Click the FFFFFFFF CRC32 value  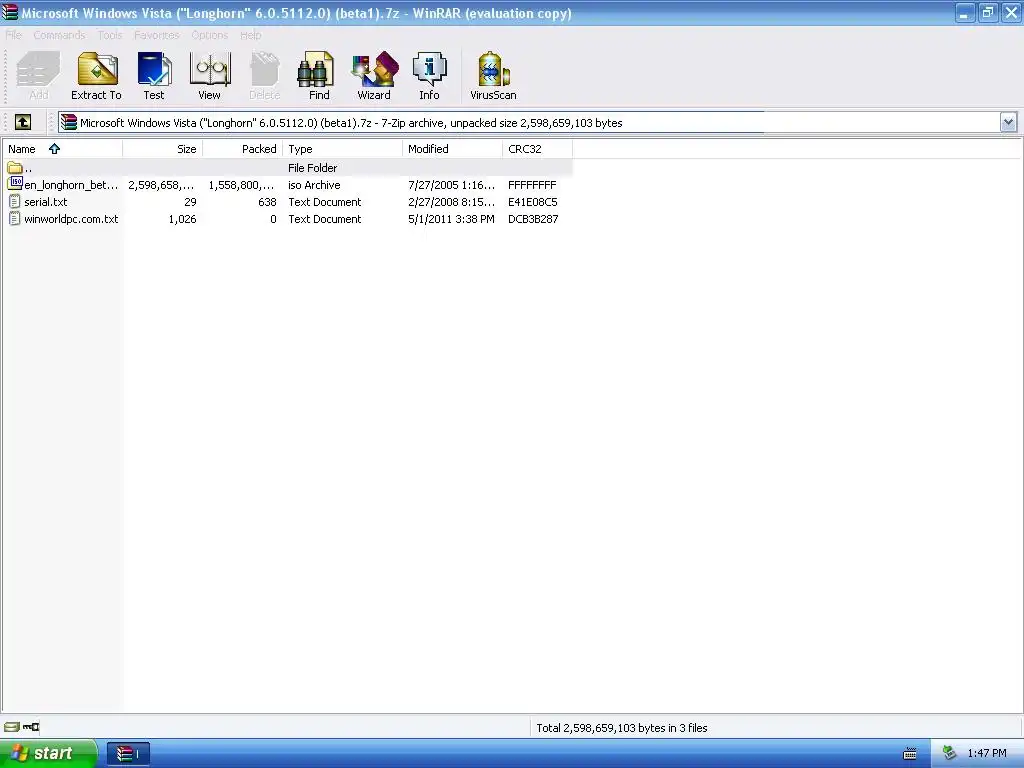532,185
